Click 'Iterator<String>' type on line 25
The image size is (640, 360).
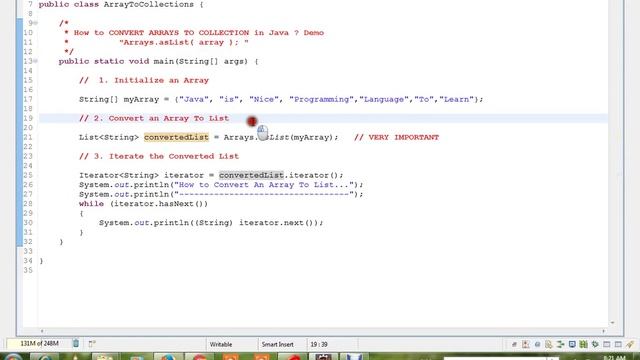pos(119,175)
